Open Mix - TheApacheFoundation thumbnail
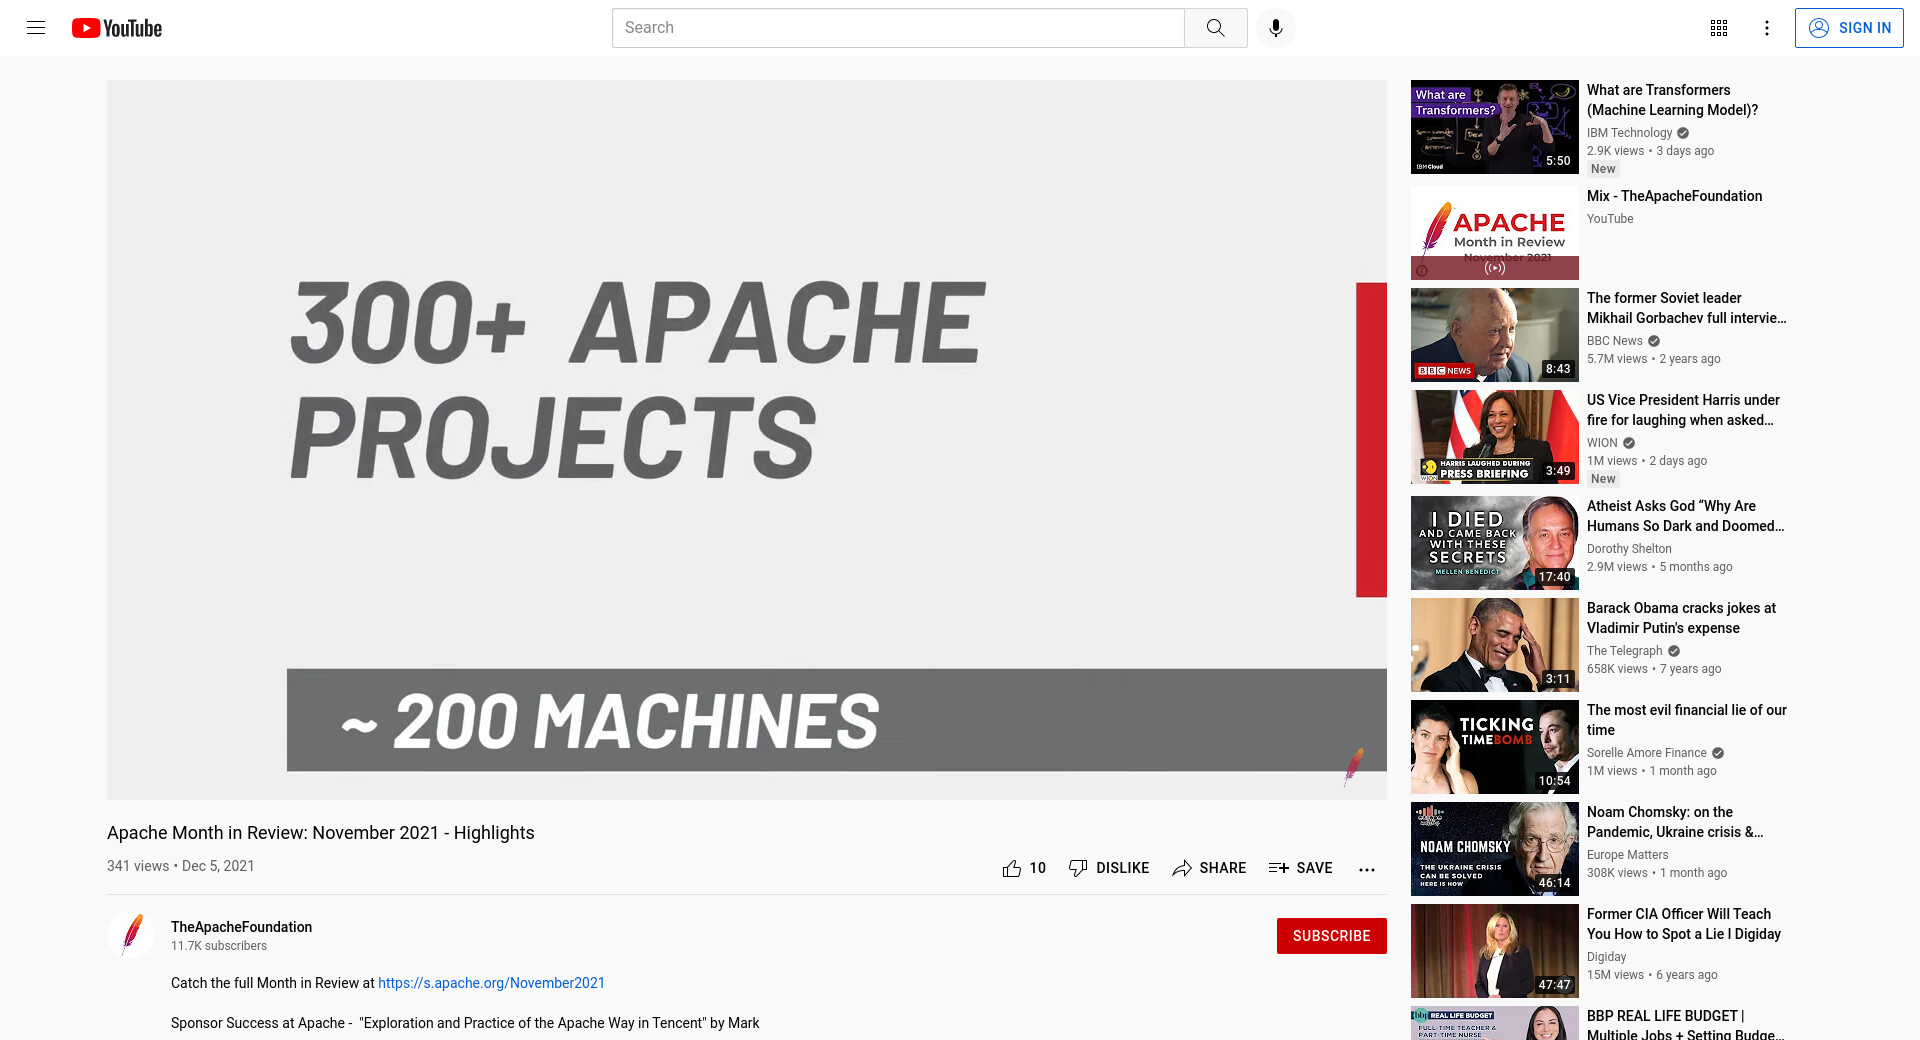This screenshot has height=1040, width=1920. pos(1495,233)
